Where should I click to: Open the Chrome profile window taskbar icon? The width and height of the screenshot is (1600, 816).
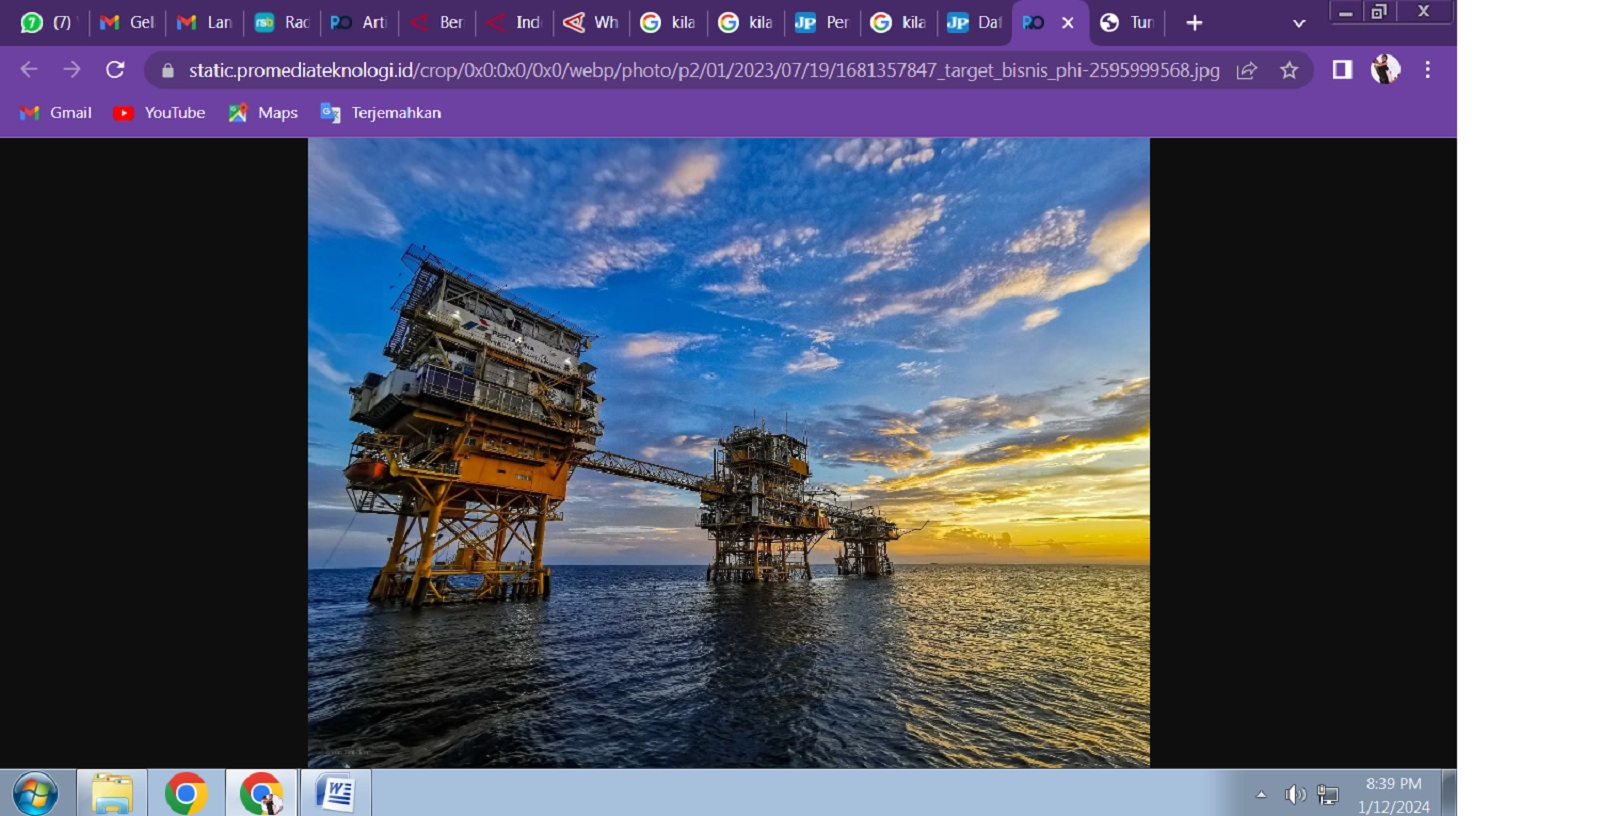(261, 794)
